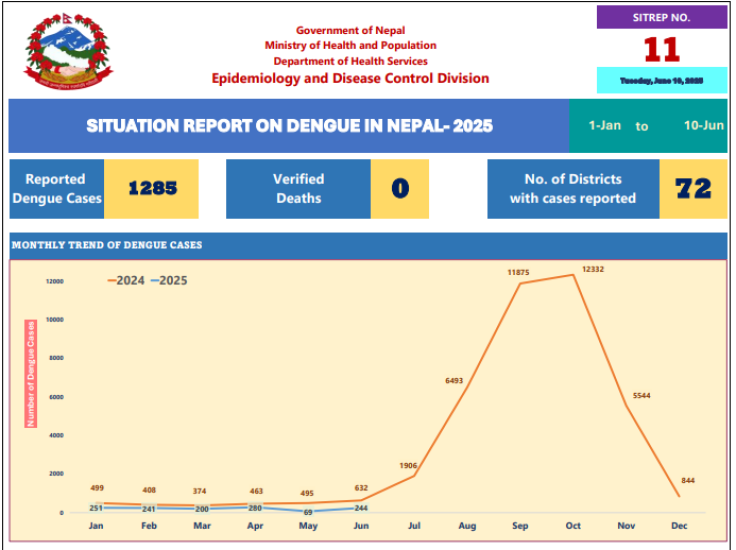Click the March 2025 data label 200
The height and width of the screenshot is (550, 736).
(x=202, y=509)
